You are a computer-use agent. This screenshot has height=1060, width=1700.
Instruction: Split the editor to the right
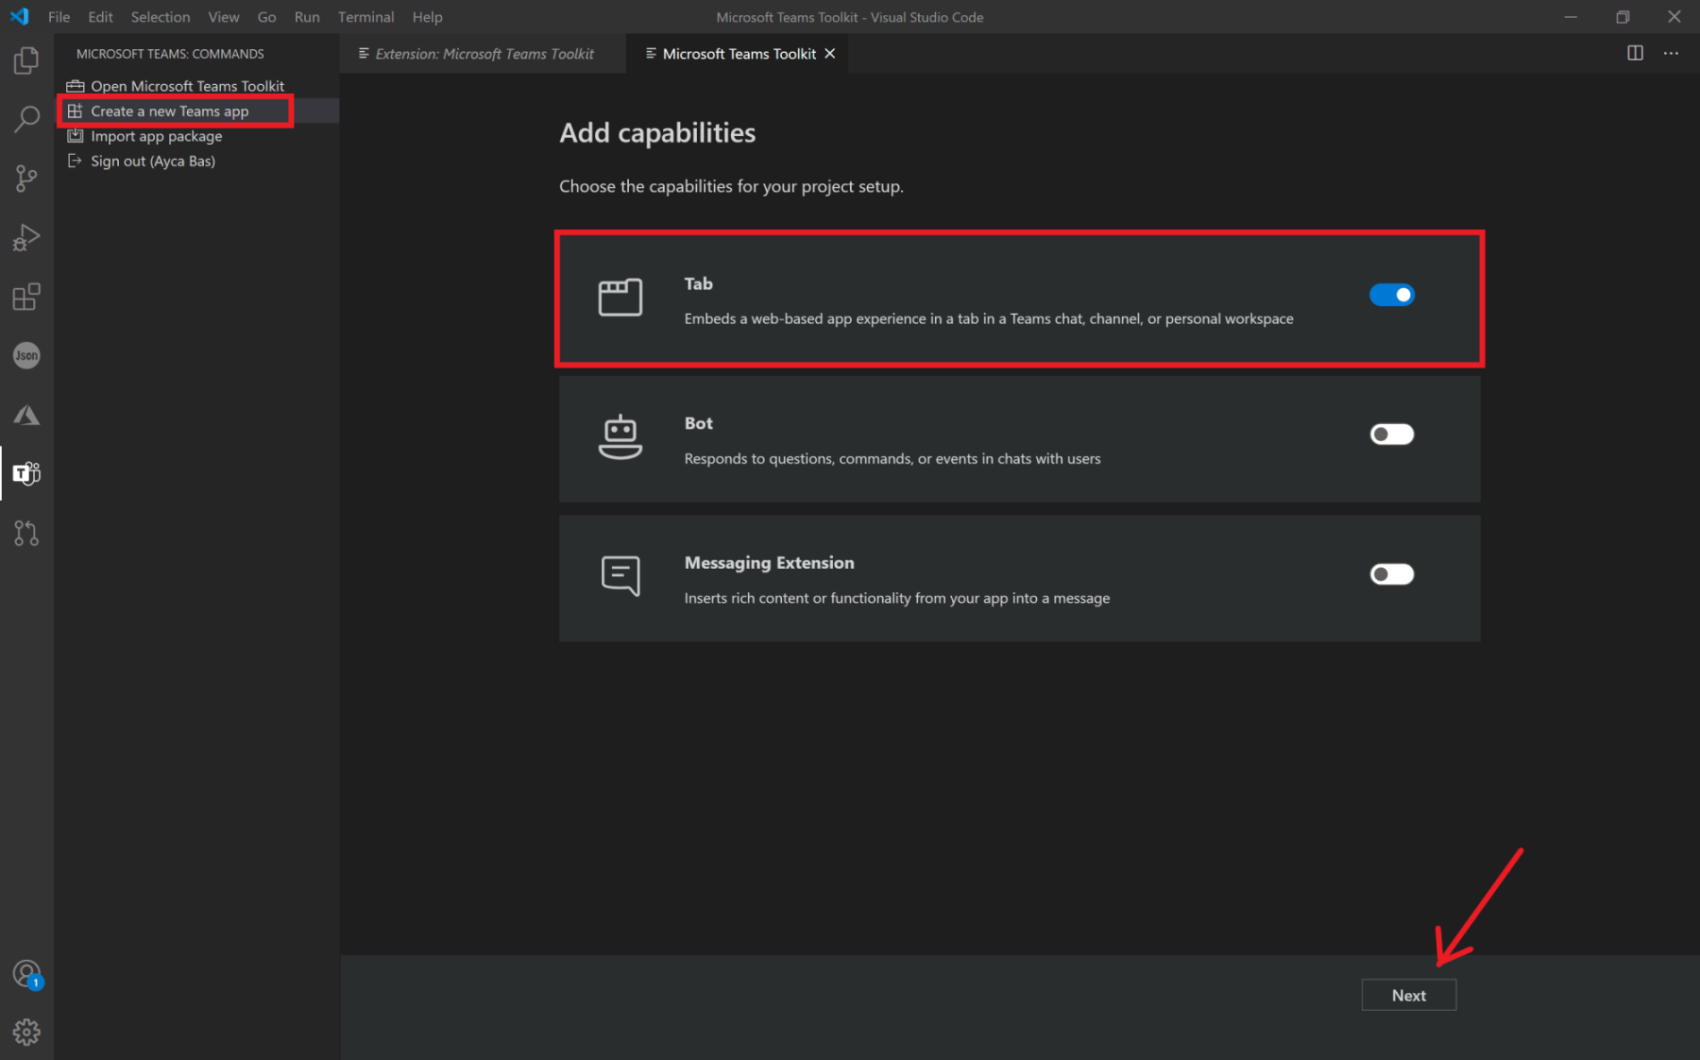[1635, 53]
